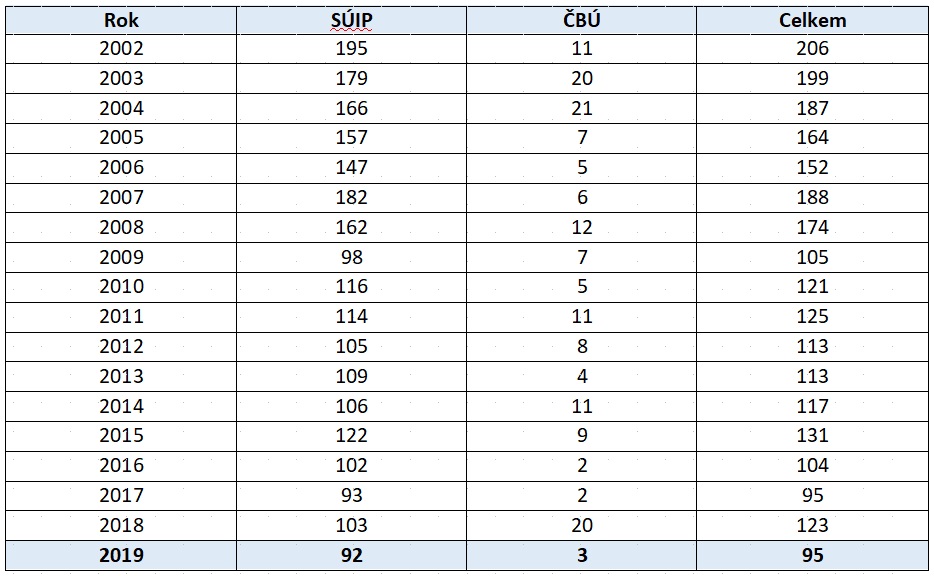Click the ČBÚ value 12 for 2008
The height and width of the screenshot is (576, 934).
click(582, 227)
